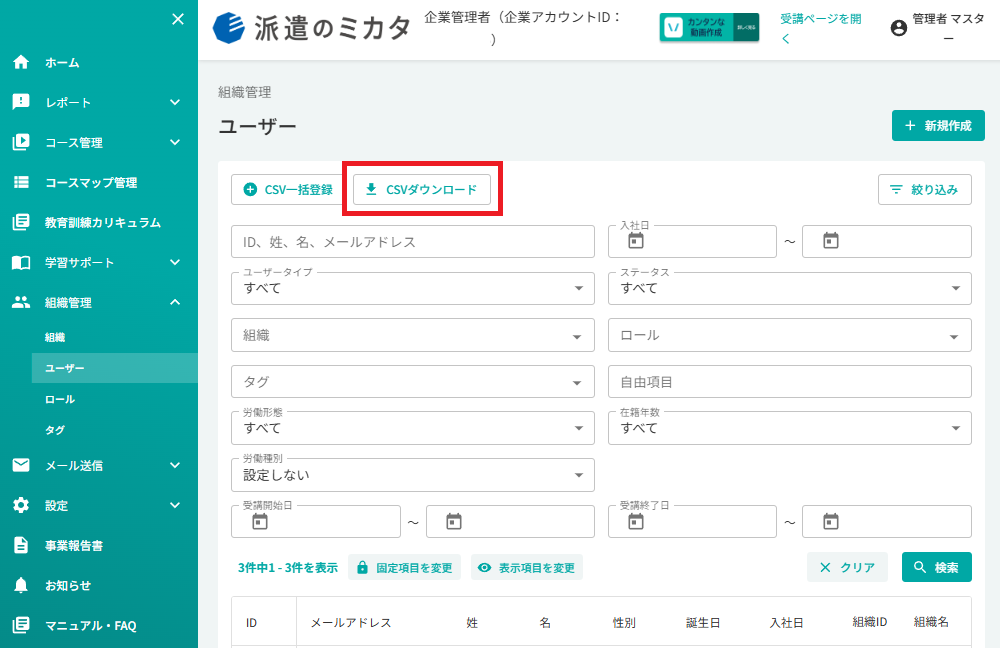
Task: Click 固定項目を変更 button
Action: [404, 568]
